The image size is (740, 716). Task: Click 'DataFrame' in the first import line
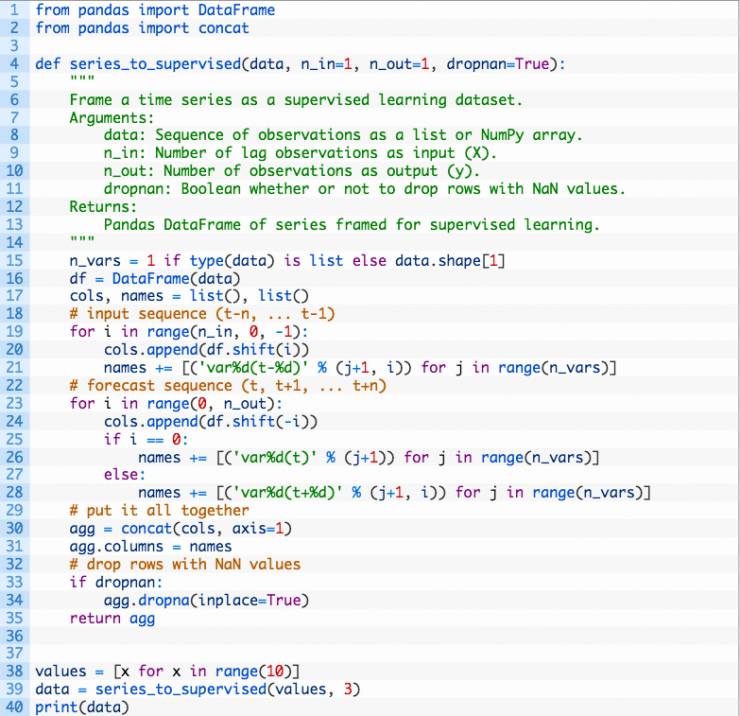point(236,10)
